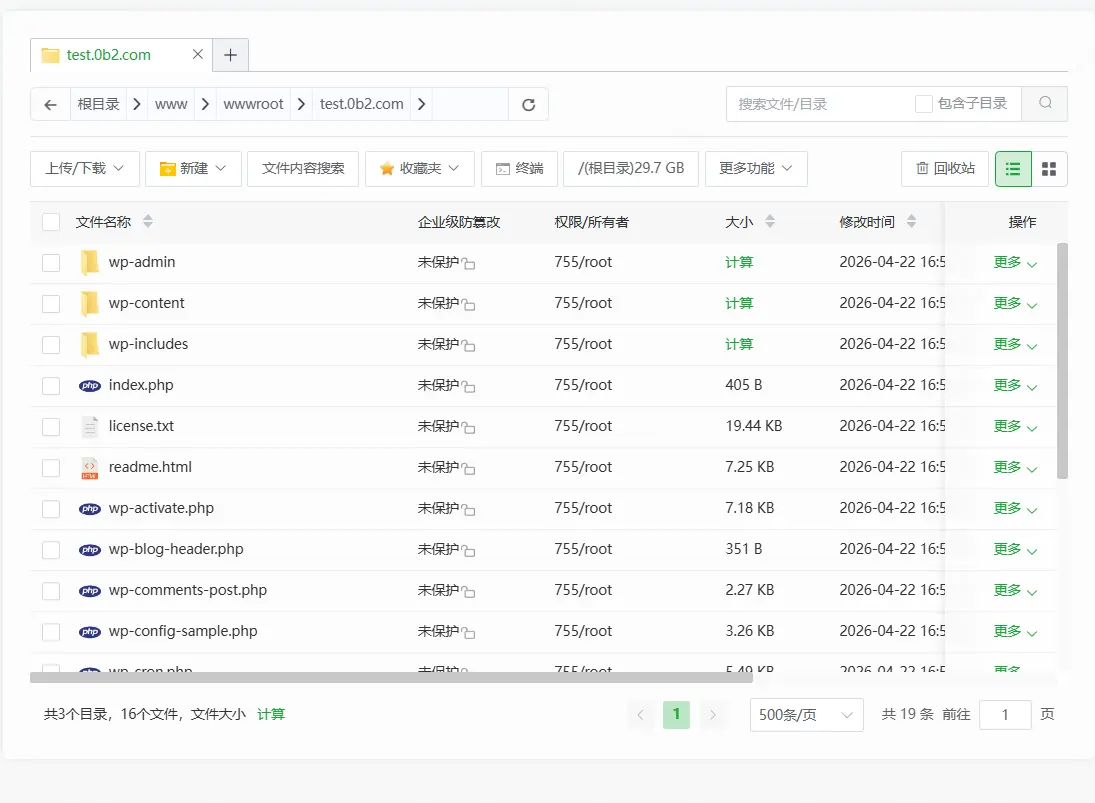The image size is (1095, 803).
Task: Switch to list view mode
Action: tap(1013, 169)
